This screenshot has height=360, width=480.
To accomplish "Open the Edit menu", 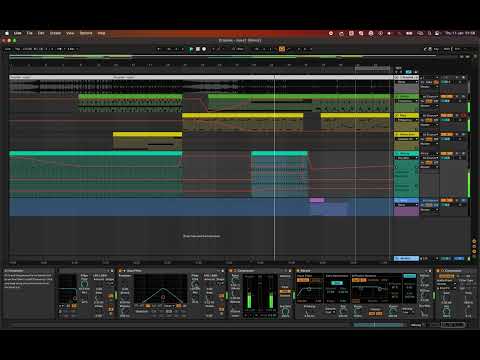I will [41, 33].
